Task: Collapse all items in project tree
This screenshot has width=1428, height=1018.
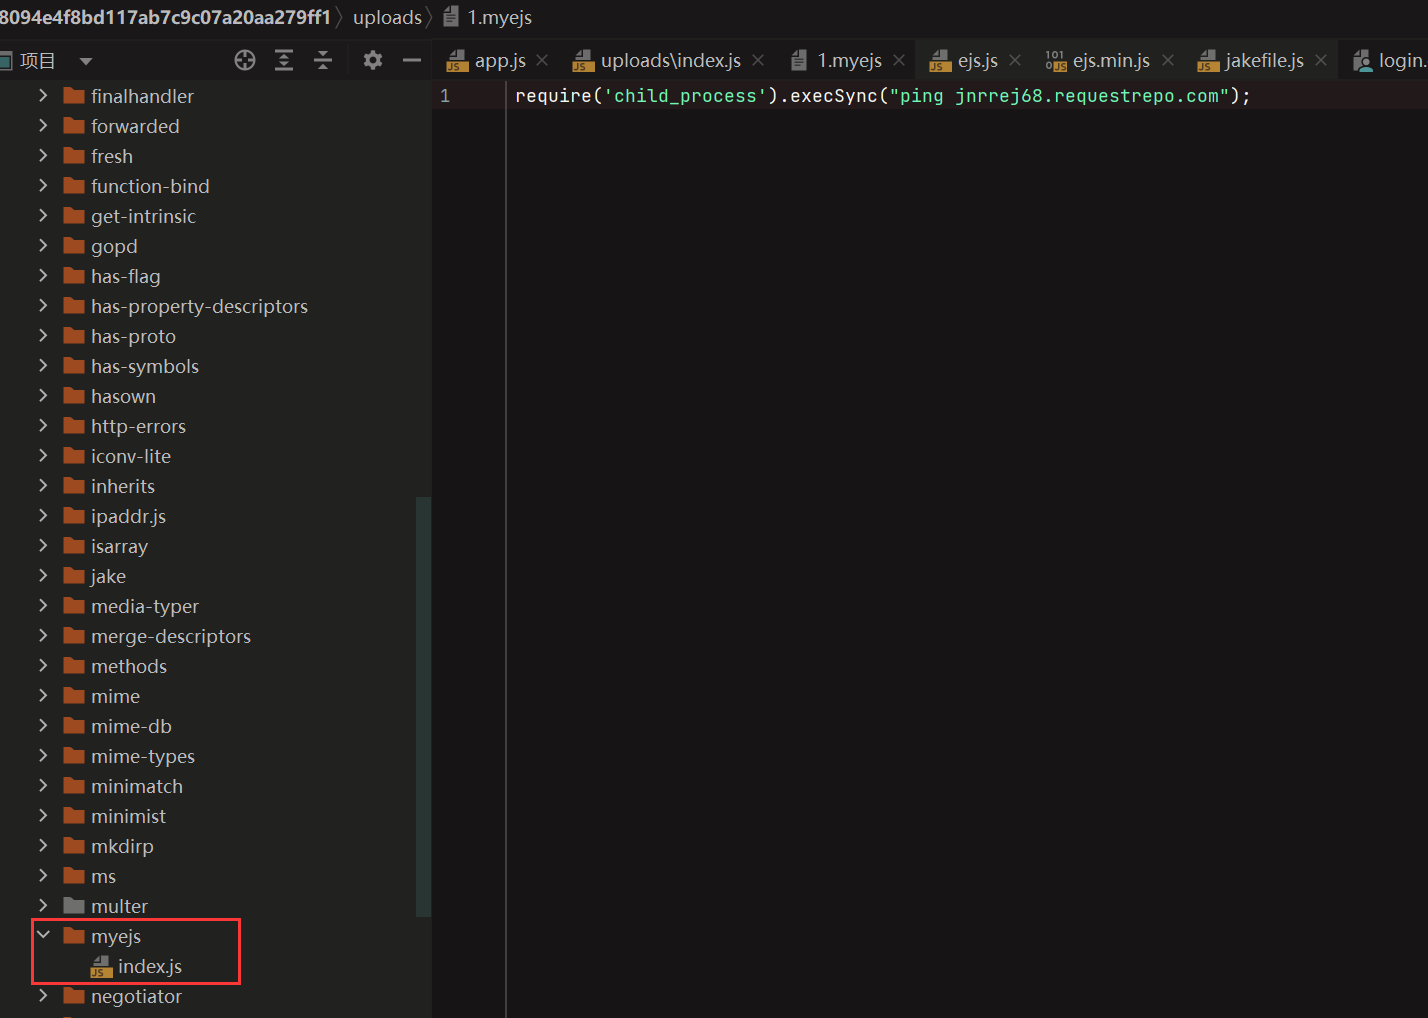Action: (x=323, y=60)
